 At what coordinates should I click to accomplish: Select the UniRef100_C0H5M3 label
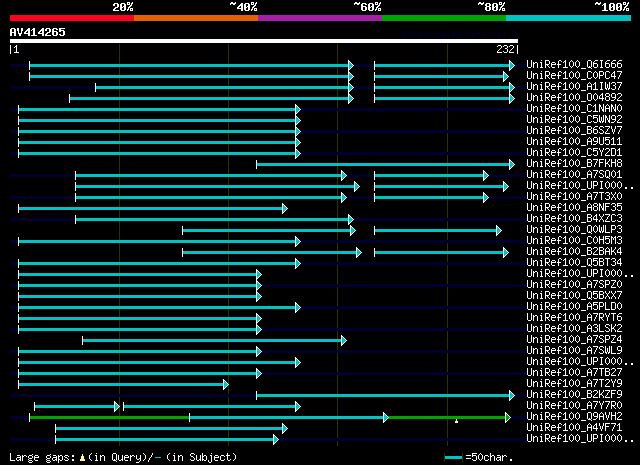pyautogui.click(x=574, y=241)
